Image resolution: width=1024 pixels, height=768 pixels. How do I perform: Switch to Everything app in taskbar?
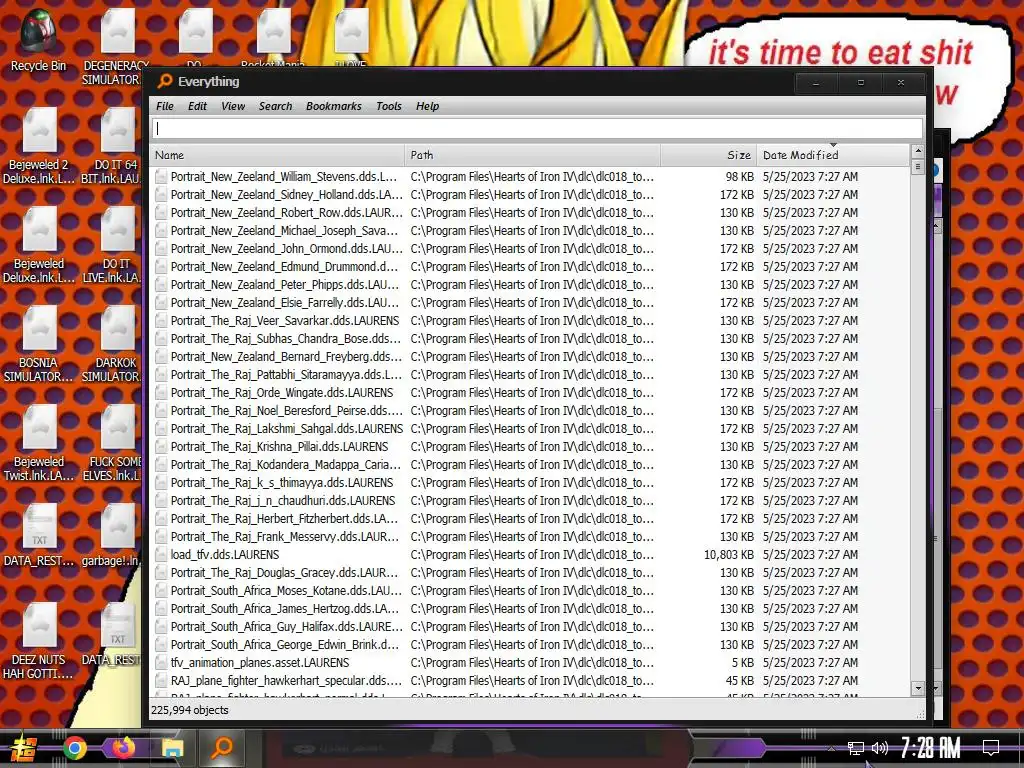[x=222, y=747]
